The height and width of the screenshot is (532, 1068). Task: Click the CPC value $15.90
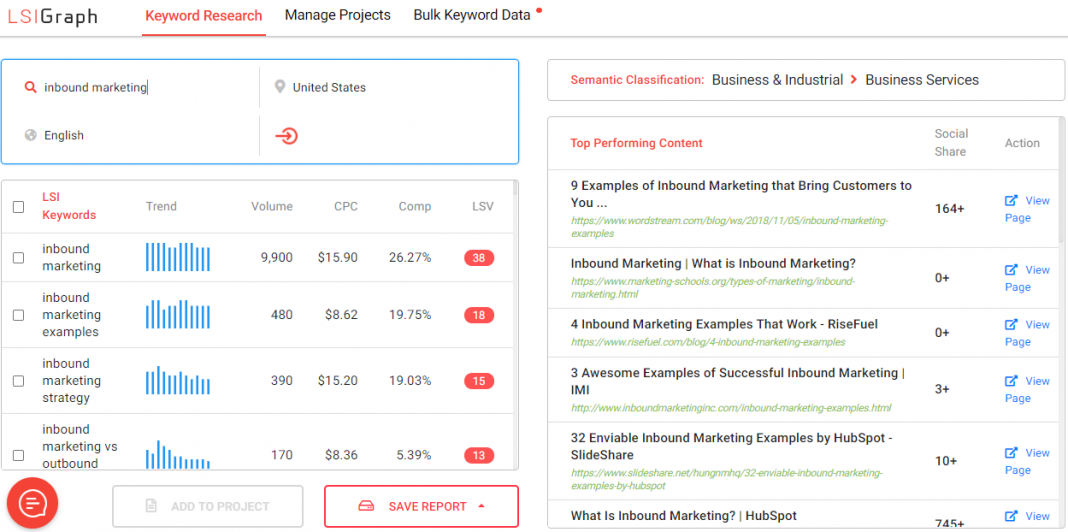pyautogui.click(x=337, y=257)
